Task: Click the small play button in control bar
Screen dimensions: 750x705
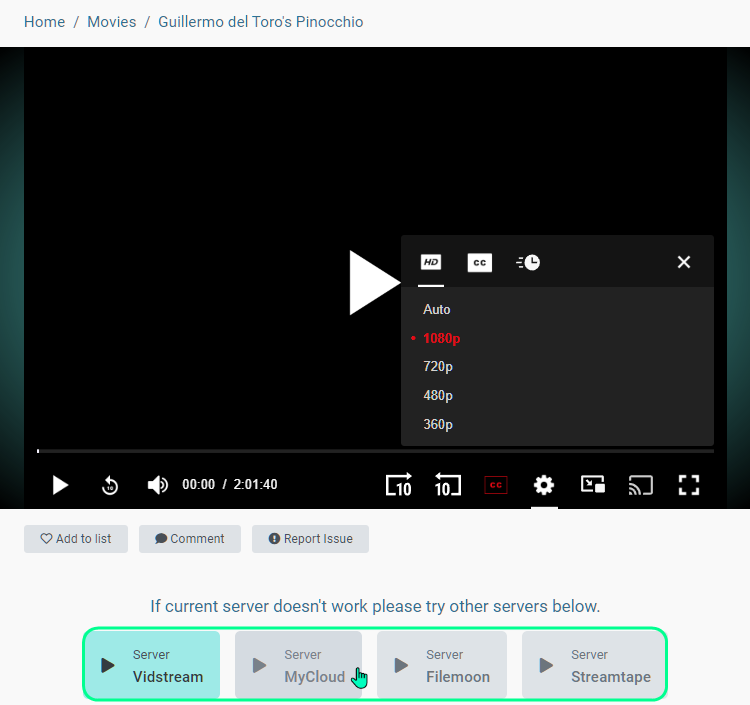Action: click(x=60, y=485)
